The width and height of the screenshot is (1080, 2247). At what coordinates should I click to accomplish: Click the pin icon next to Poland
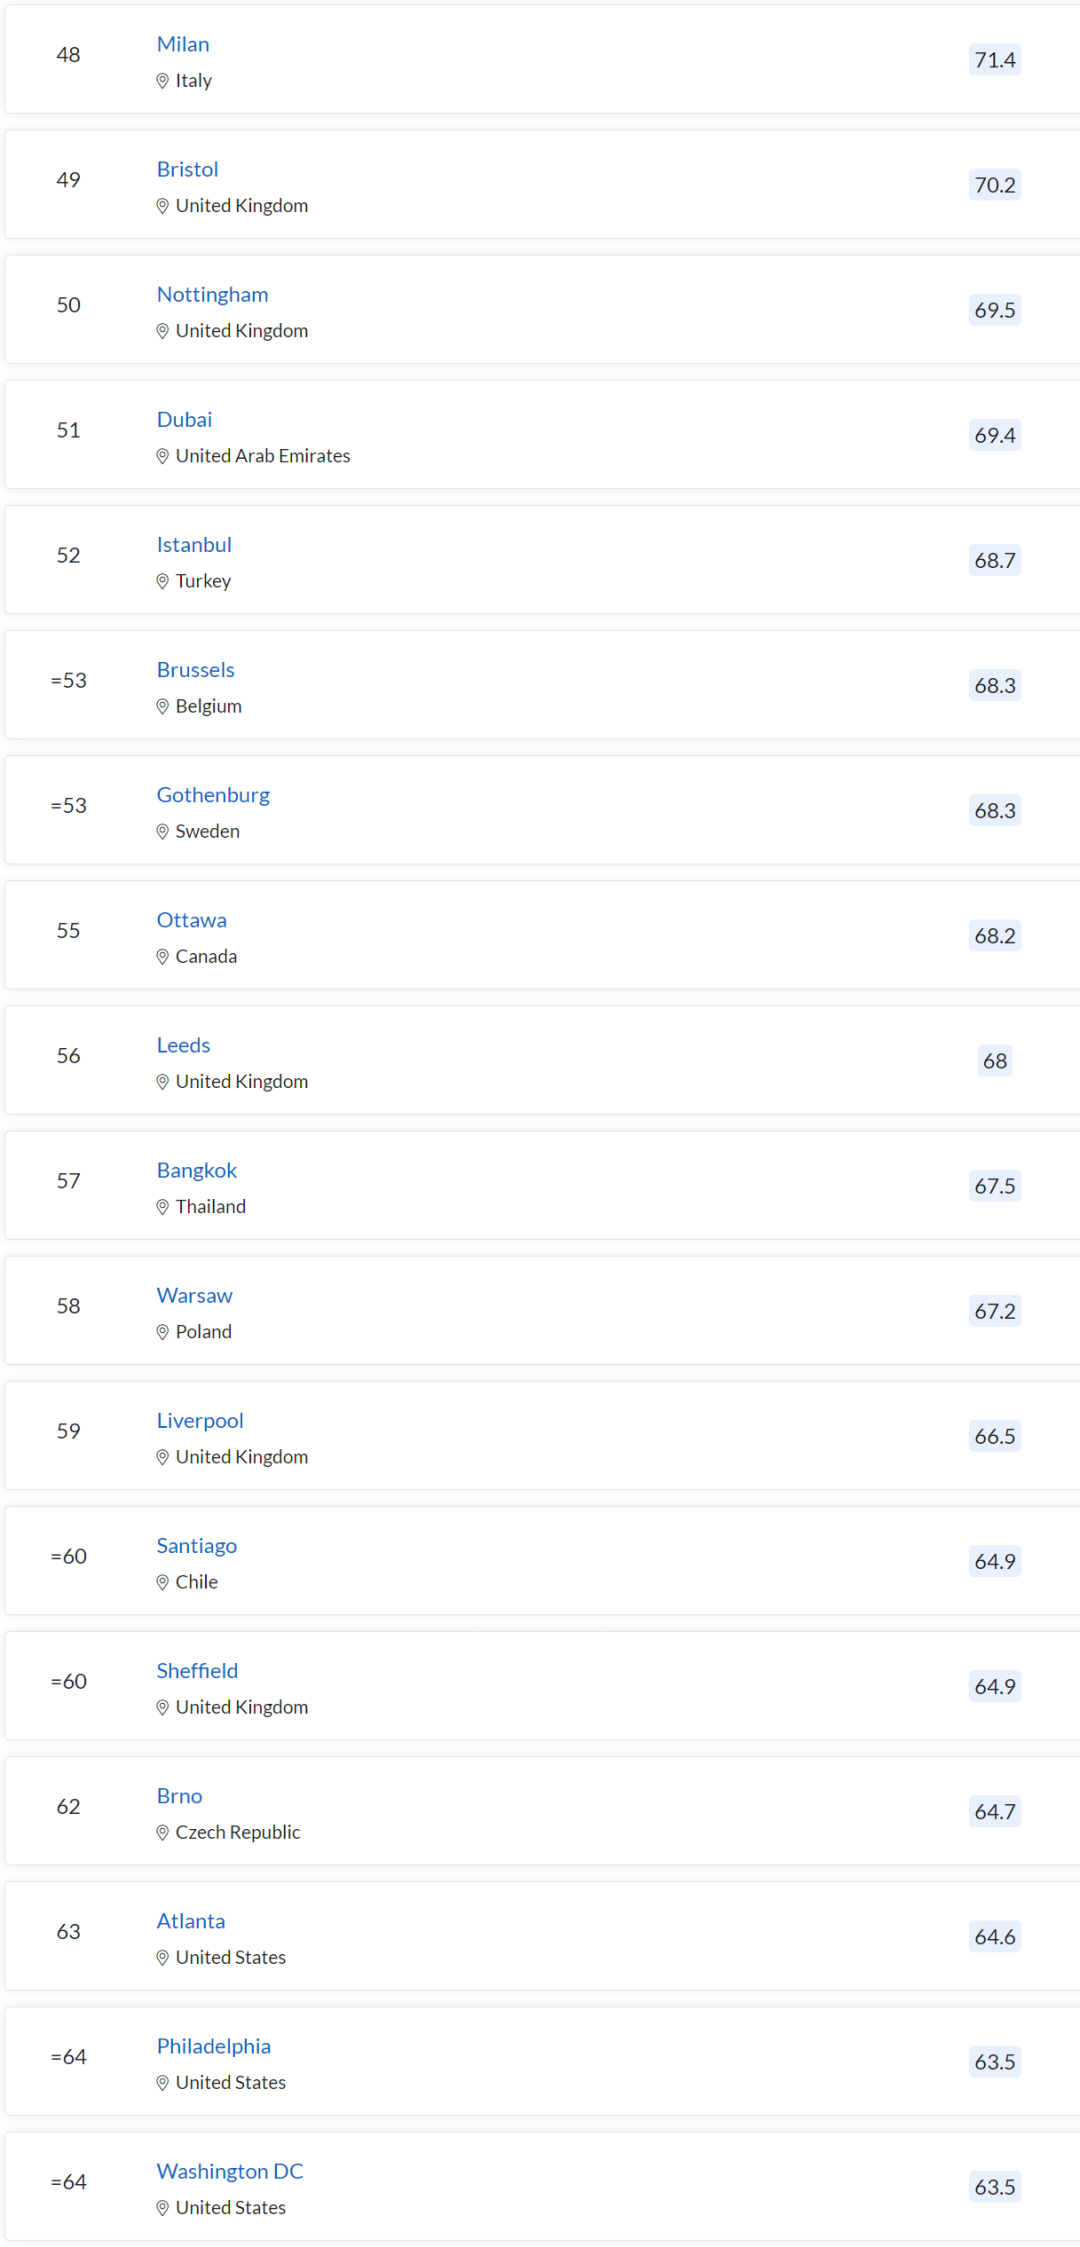pyautogui.click(x=162, y=1332)
